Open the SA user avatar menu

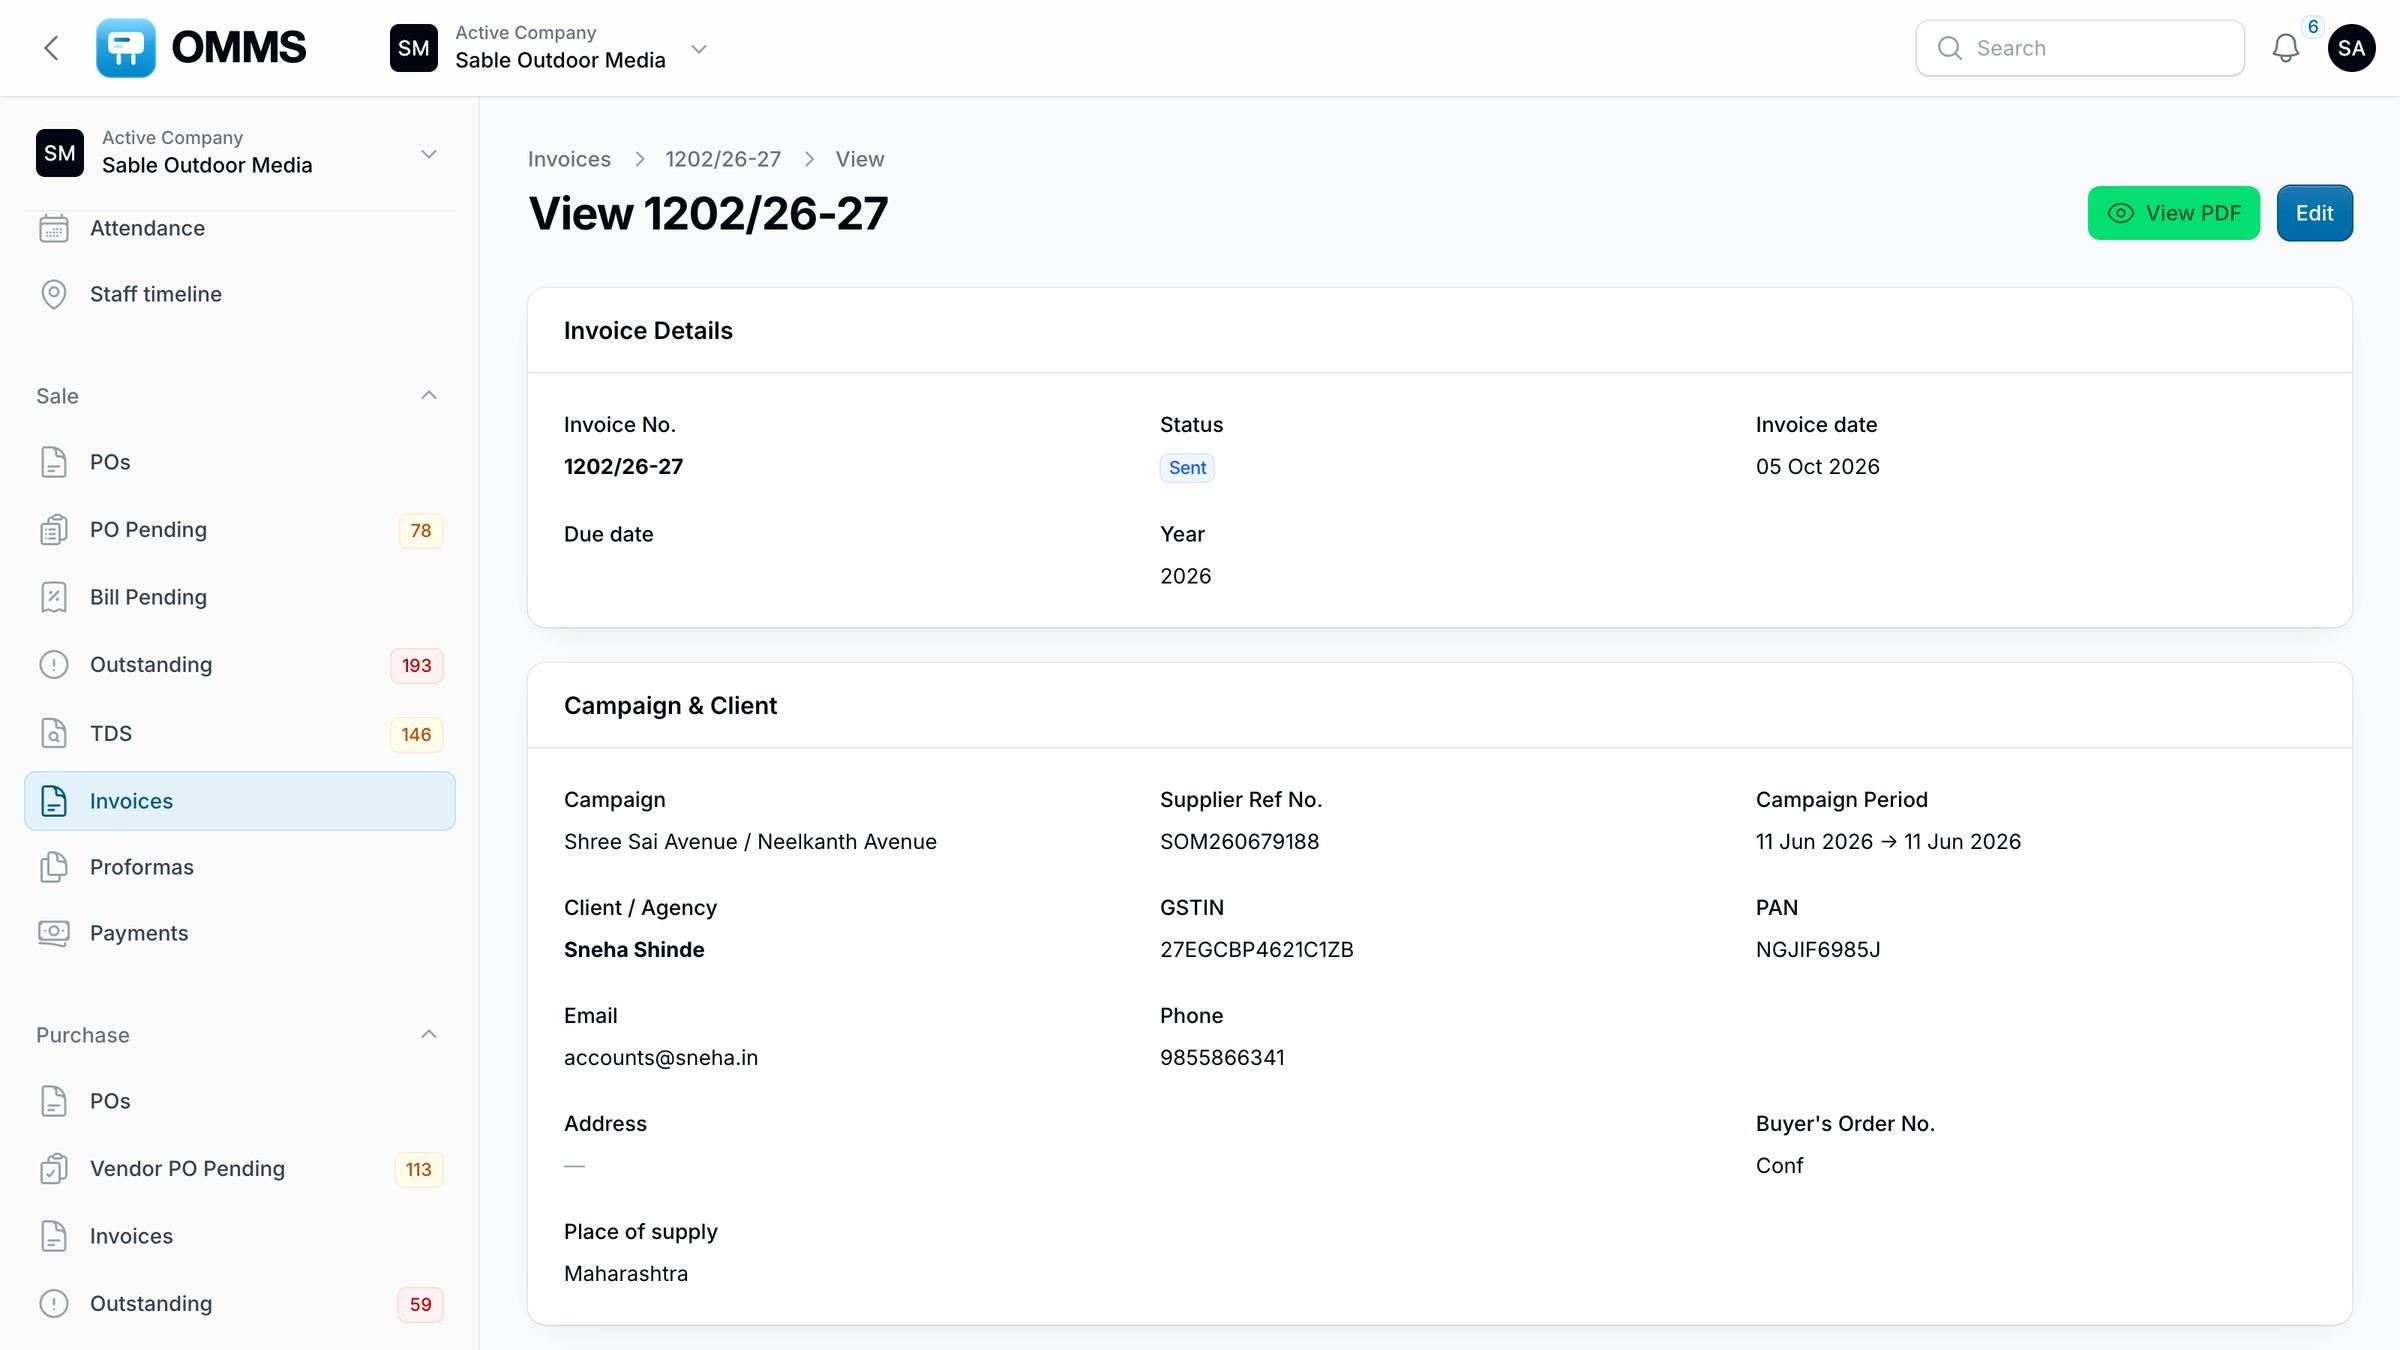click(2351, 48)
